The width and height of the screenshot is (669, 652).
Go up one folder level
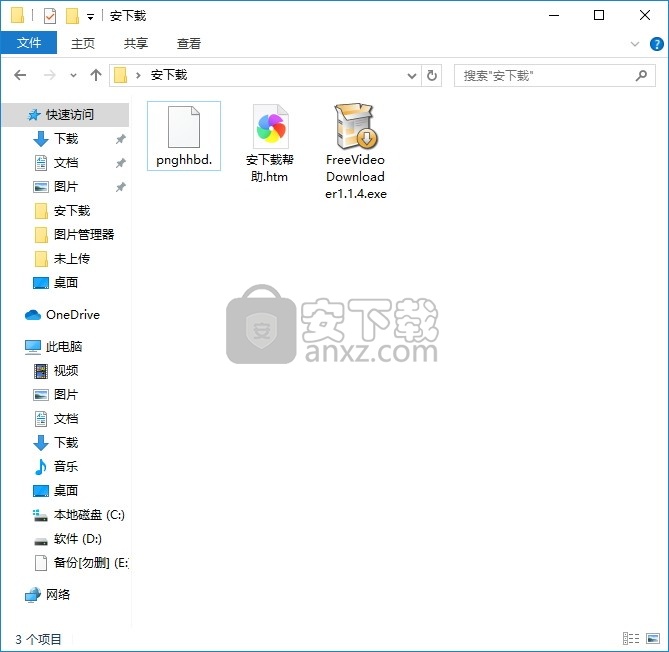point(96,76)
